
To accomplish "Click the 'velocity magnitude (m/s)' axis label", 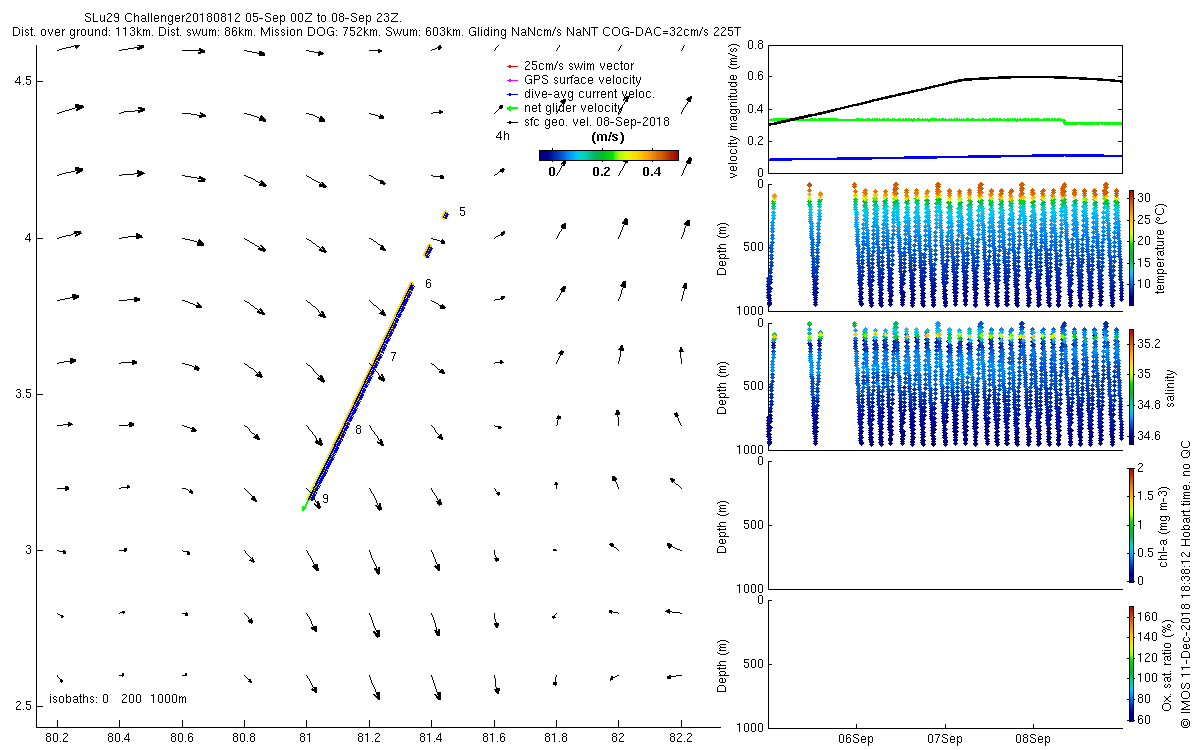I will (x=733, y=109).
